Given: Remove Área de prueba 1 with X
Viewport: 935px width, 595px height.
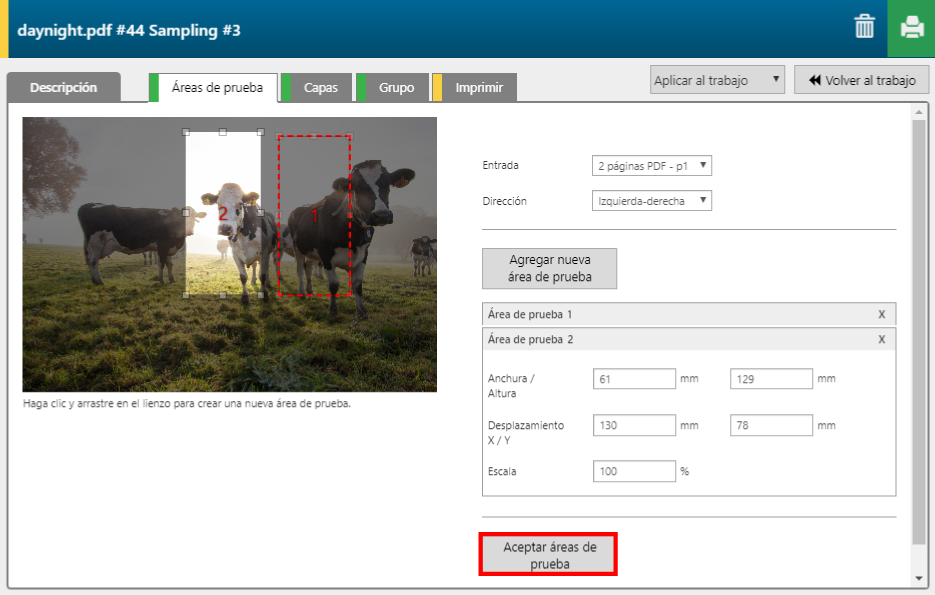Looking at the screenshot, I should pyautogui.click(x=881, y=314).
